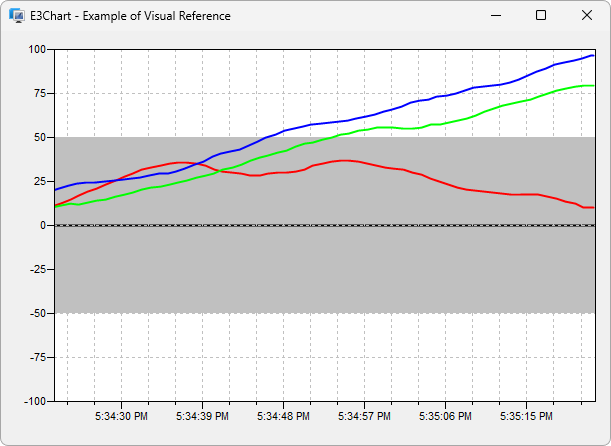Click the 0 label on the vertical axis
Image resolution: width=611 pixels, height=446 pixels.
[x=43, y=226]
